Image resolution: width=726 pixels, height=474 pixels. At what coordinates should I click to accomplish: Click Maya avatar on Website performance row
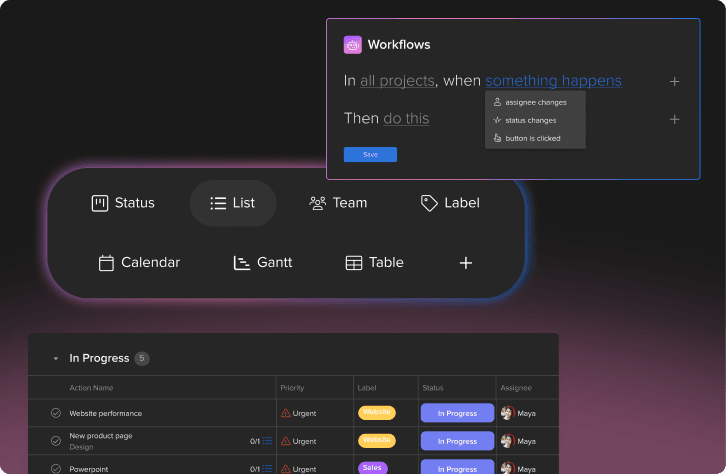tap(508, 413)
